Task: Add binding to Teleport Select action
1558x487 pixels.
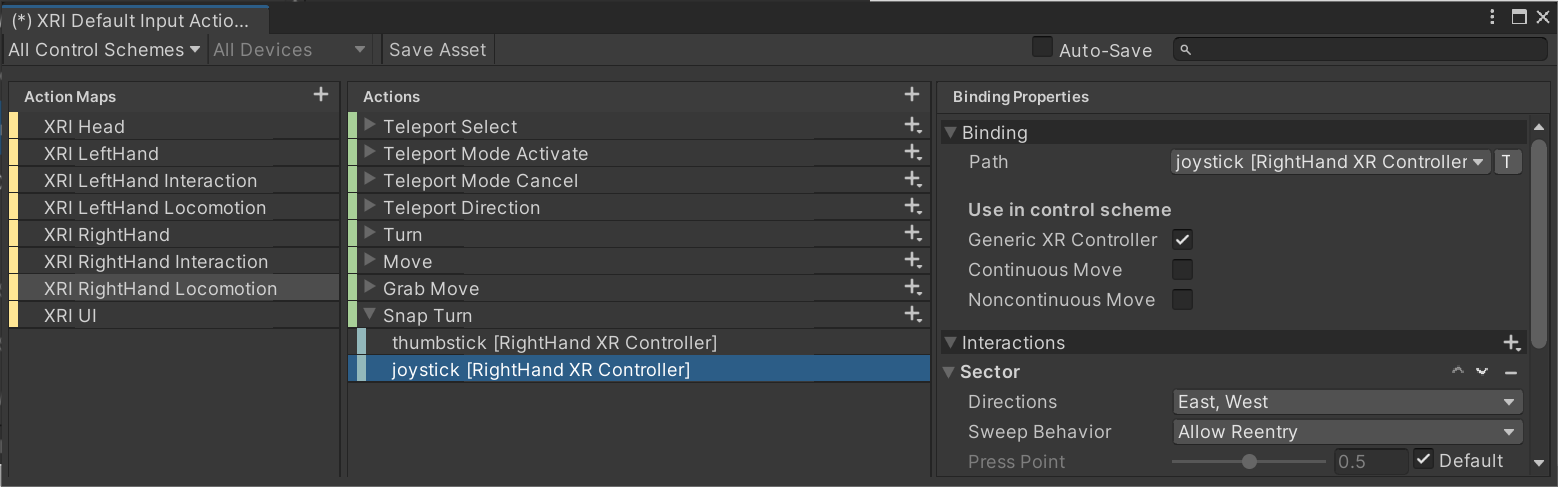Action: pos(911,126)
